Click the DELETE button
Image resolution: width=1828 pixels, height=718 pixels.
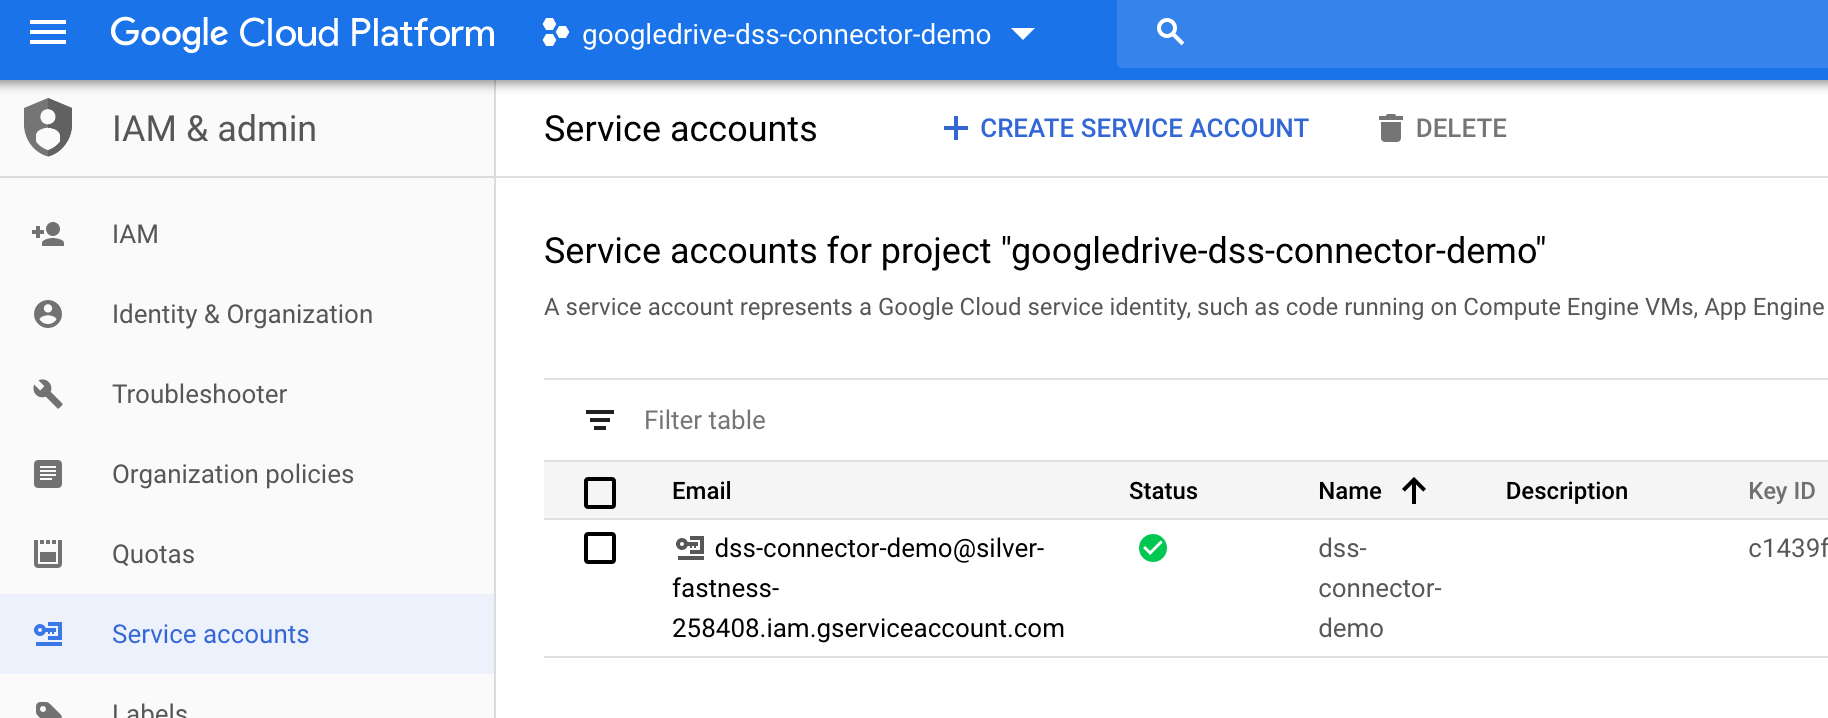(x=1443, y=128)
